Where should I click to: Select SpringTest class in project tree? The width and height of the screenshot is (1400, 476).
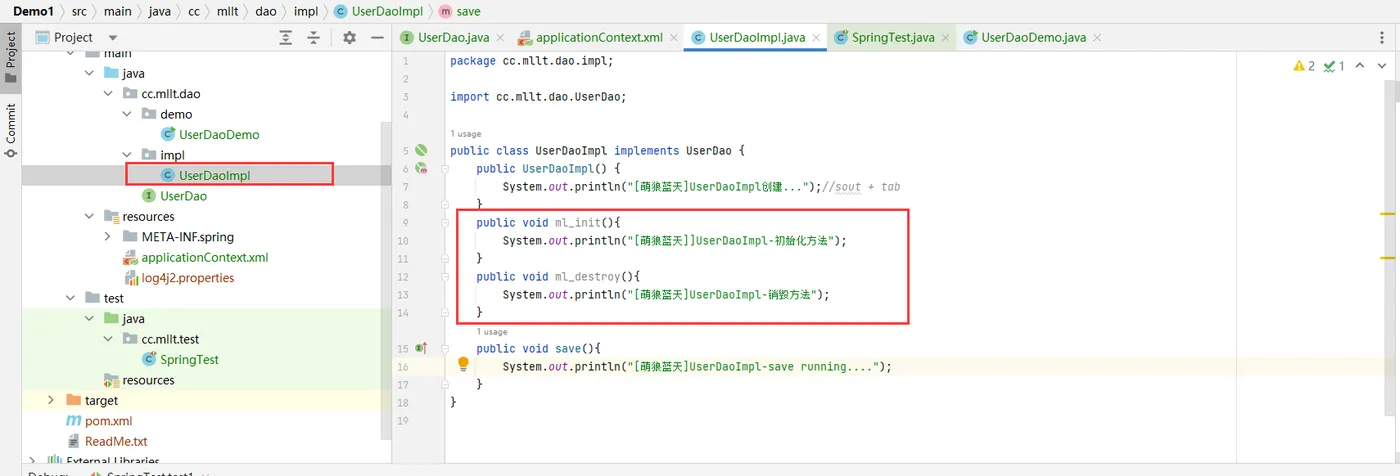tap(189, 359)
